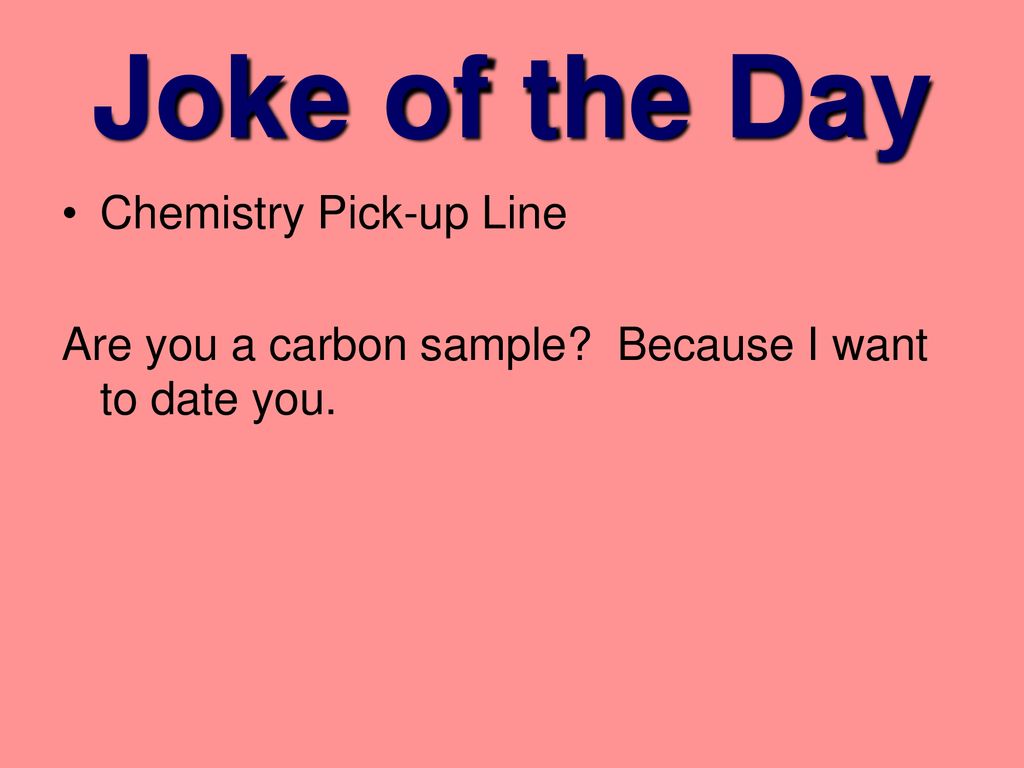Screen dimensions: 1024x768
Task: Select the word 'Day' in the title
Action: [x=829, y=108]
